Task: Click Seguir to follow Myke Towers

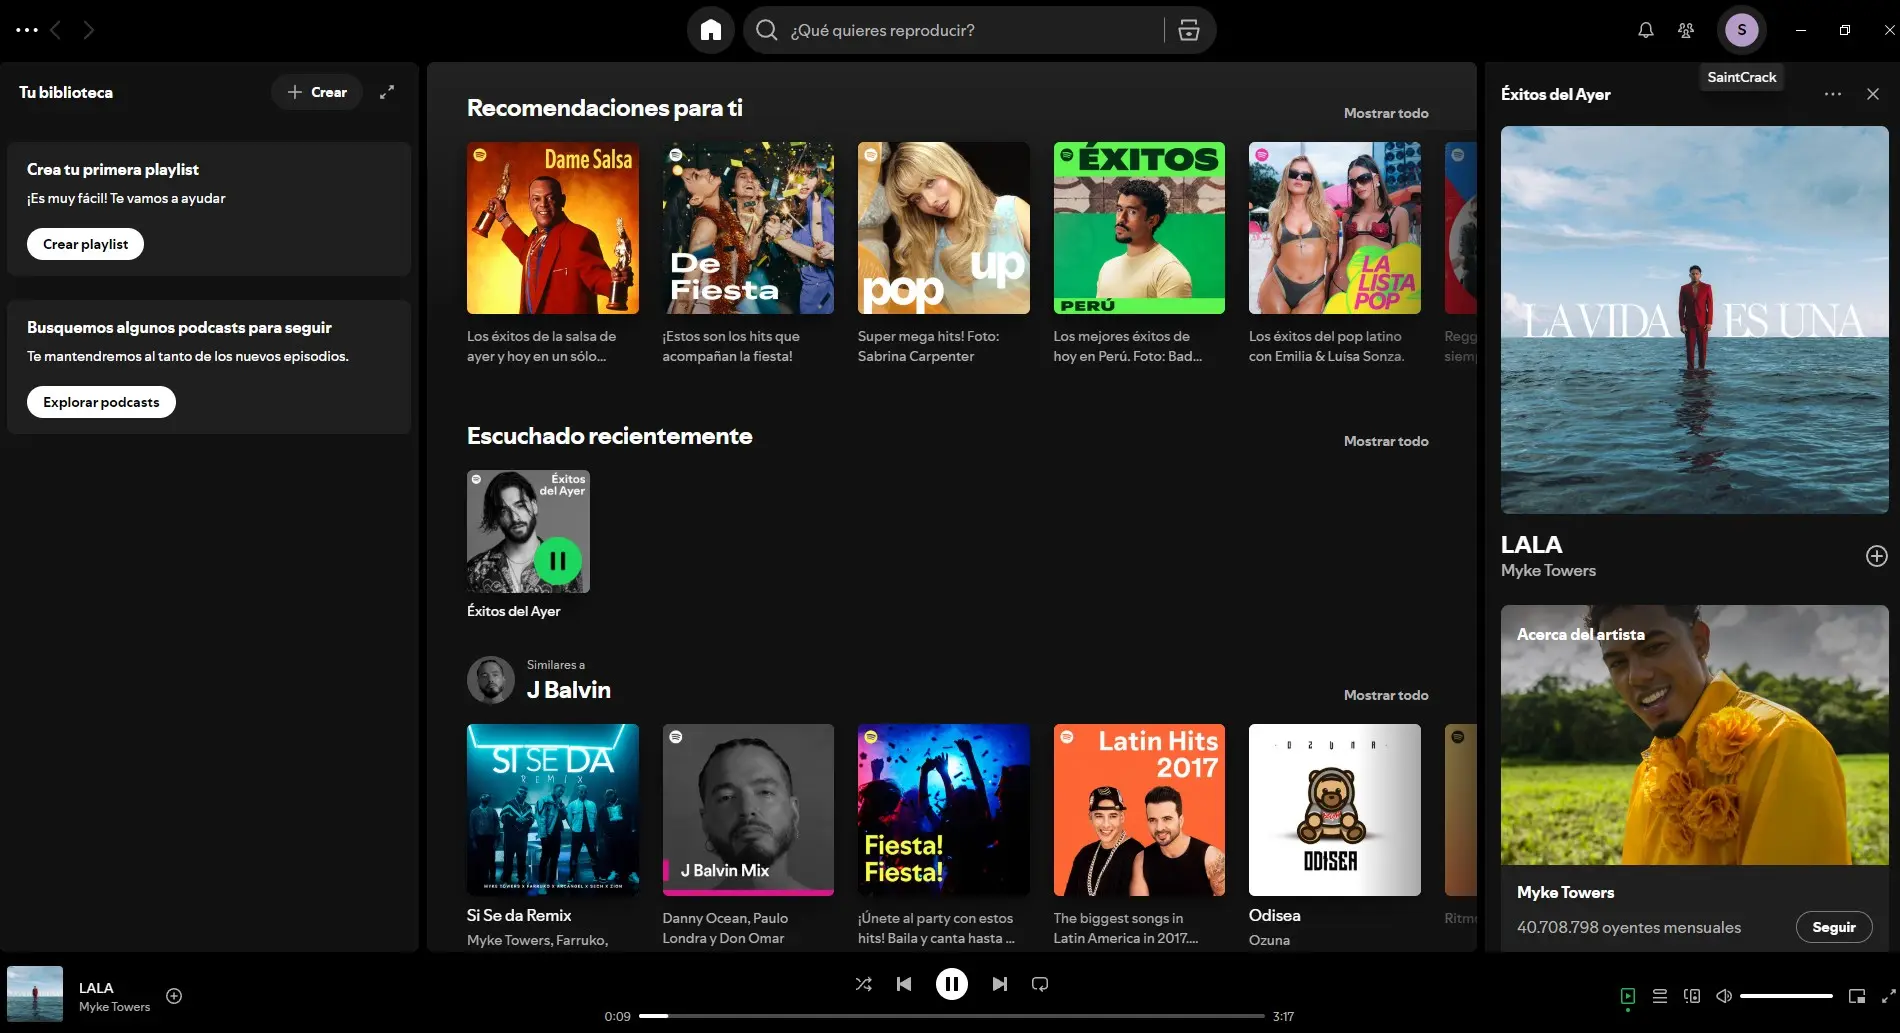Action: pos(1834,927)
